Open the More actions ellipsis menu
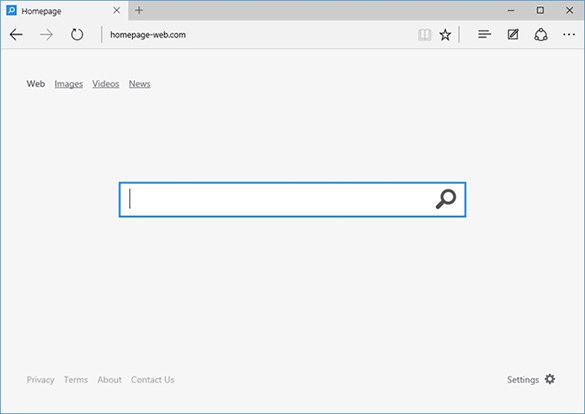 569,35
